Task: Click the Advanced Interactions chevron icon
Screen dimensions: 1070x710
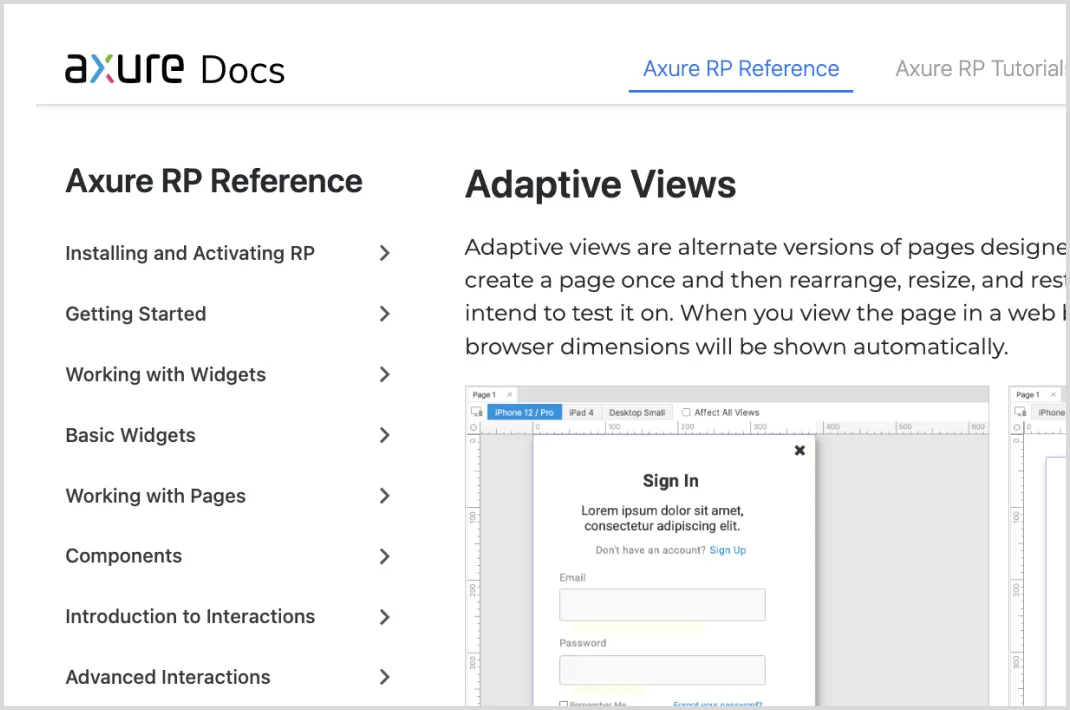Action: (384, 678)
